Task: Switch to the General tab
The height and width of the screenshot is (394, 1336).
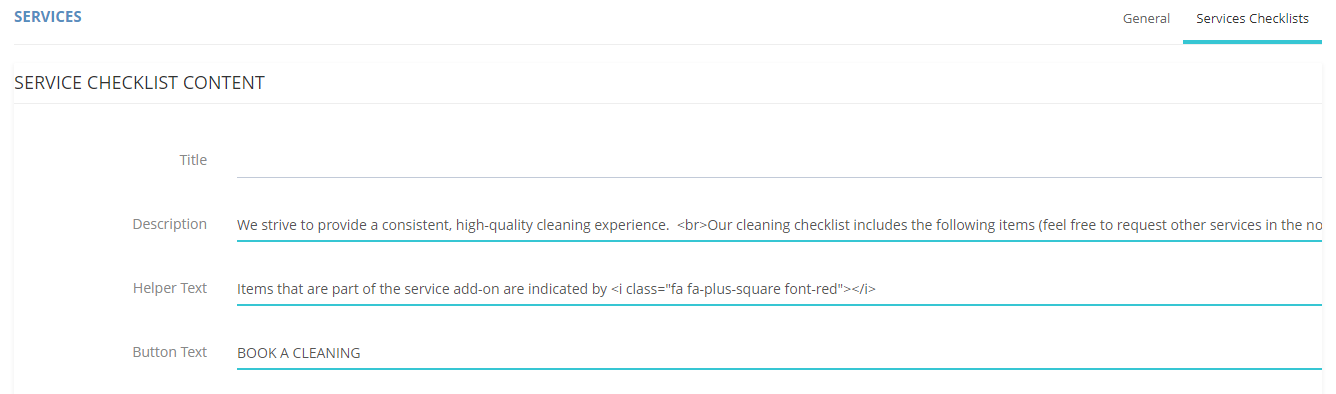Action: [x=1146, y=18]
